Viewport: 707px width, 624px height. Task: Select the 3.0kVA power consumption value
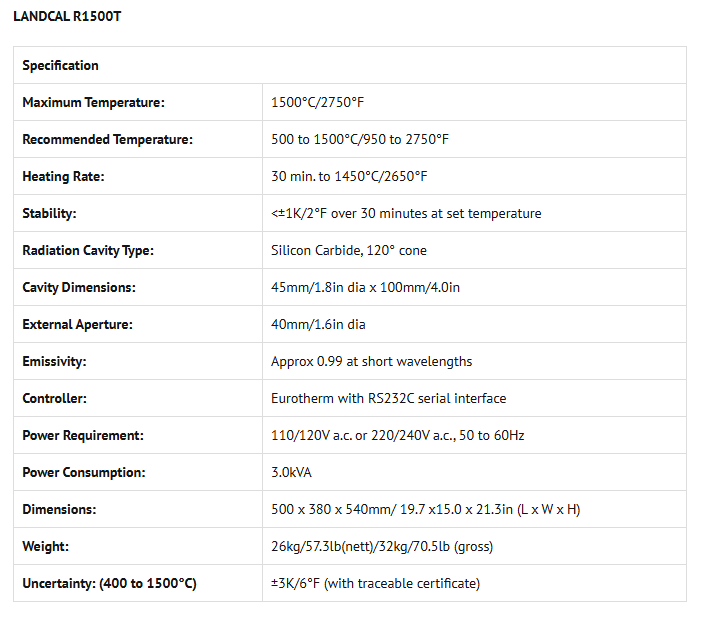(x=292, y=472)
